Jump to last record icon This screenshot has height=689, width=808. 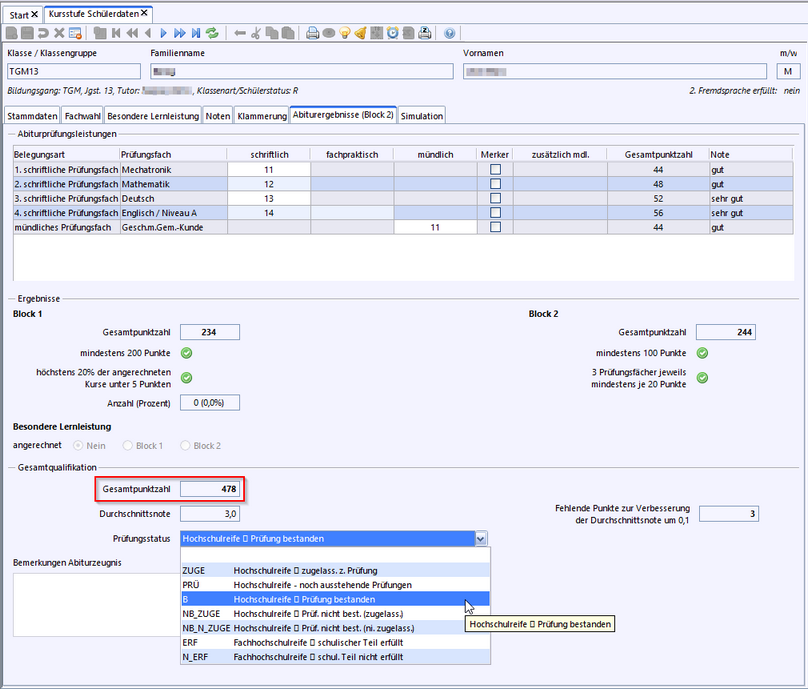coord(196,33)
